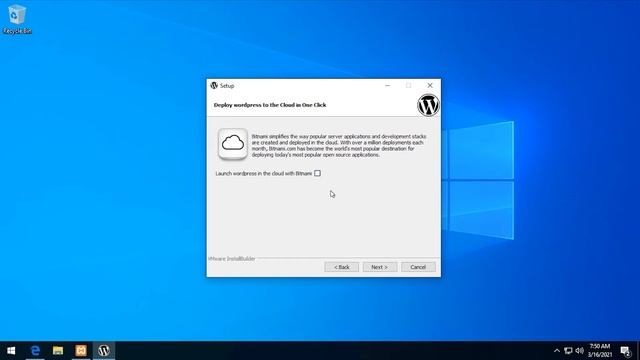Enable Launch wordpress in the cloud checkbox
The image size is (640, 360).
pos(317,173)
